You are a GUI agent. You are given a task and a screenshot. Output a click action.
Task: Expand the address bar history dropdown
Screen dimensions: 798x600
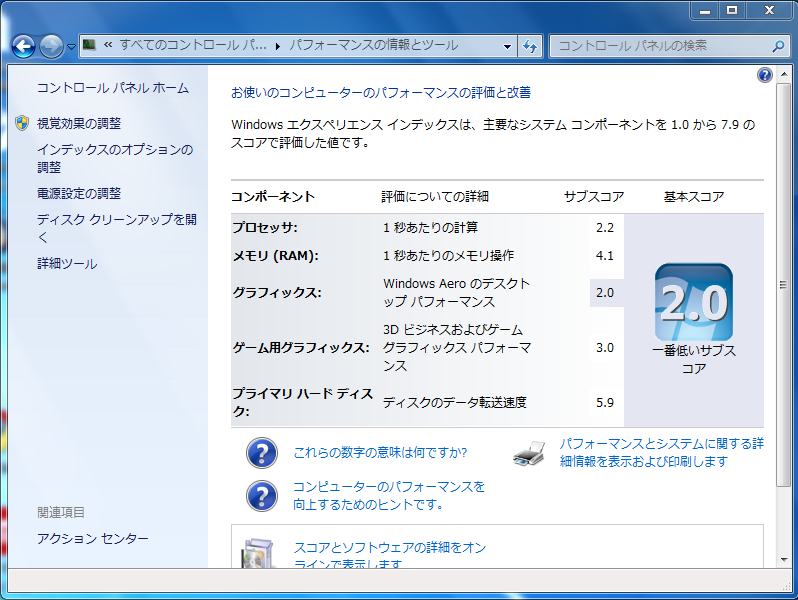(x=507, y=46)
